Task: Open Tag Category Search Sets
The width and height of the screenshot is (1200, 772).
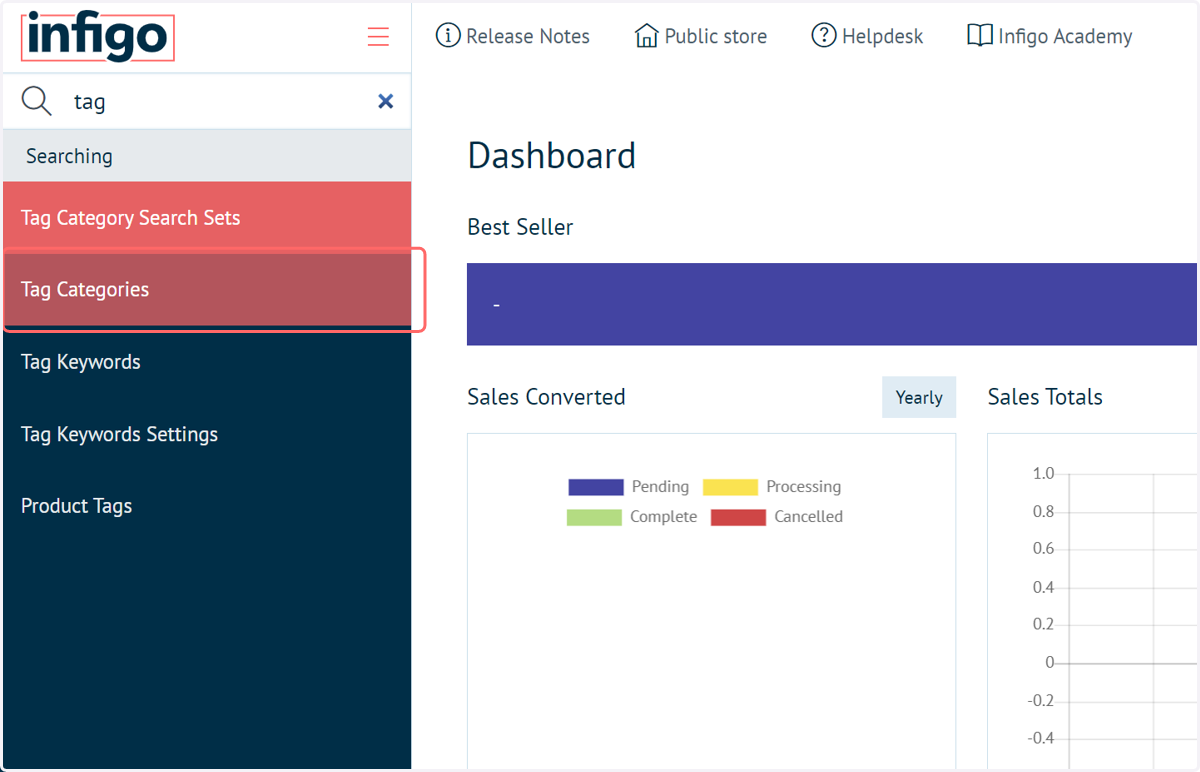Action: click(207, 218)
